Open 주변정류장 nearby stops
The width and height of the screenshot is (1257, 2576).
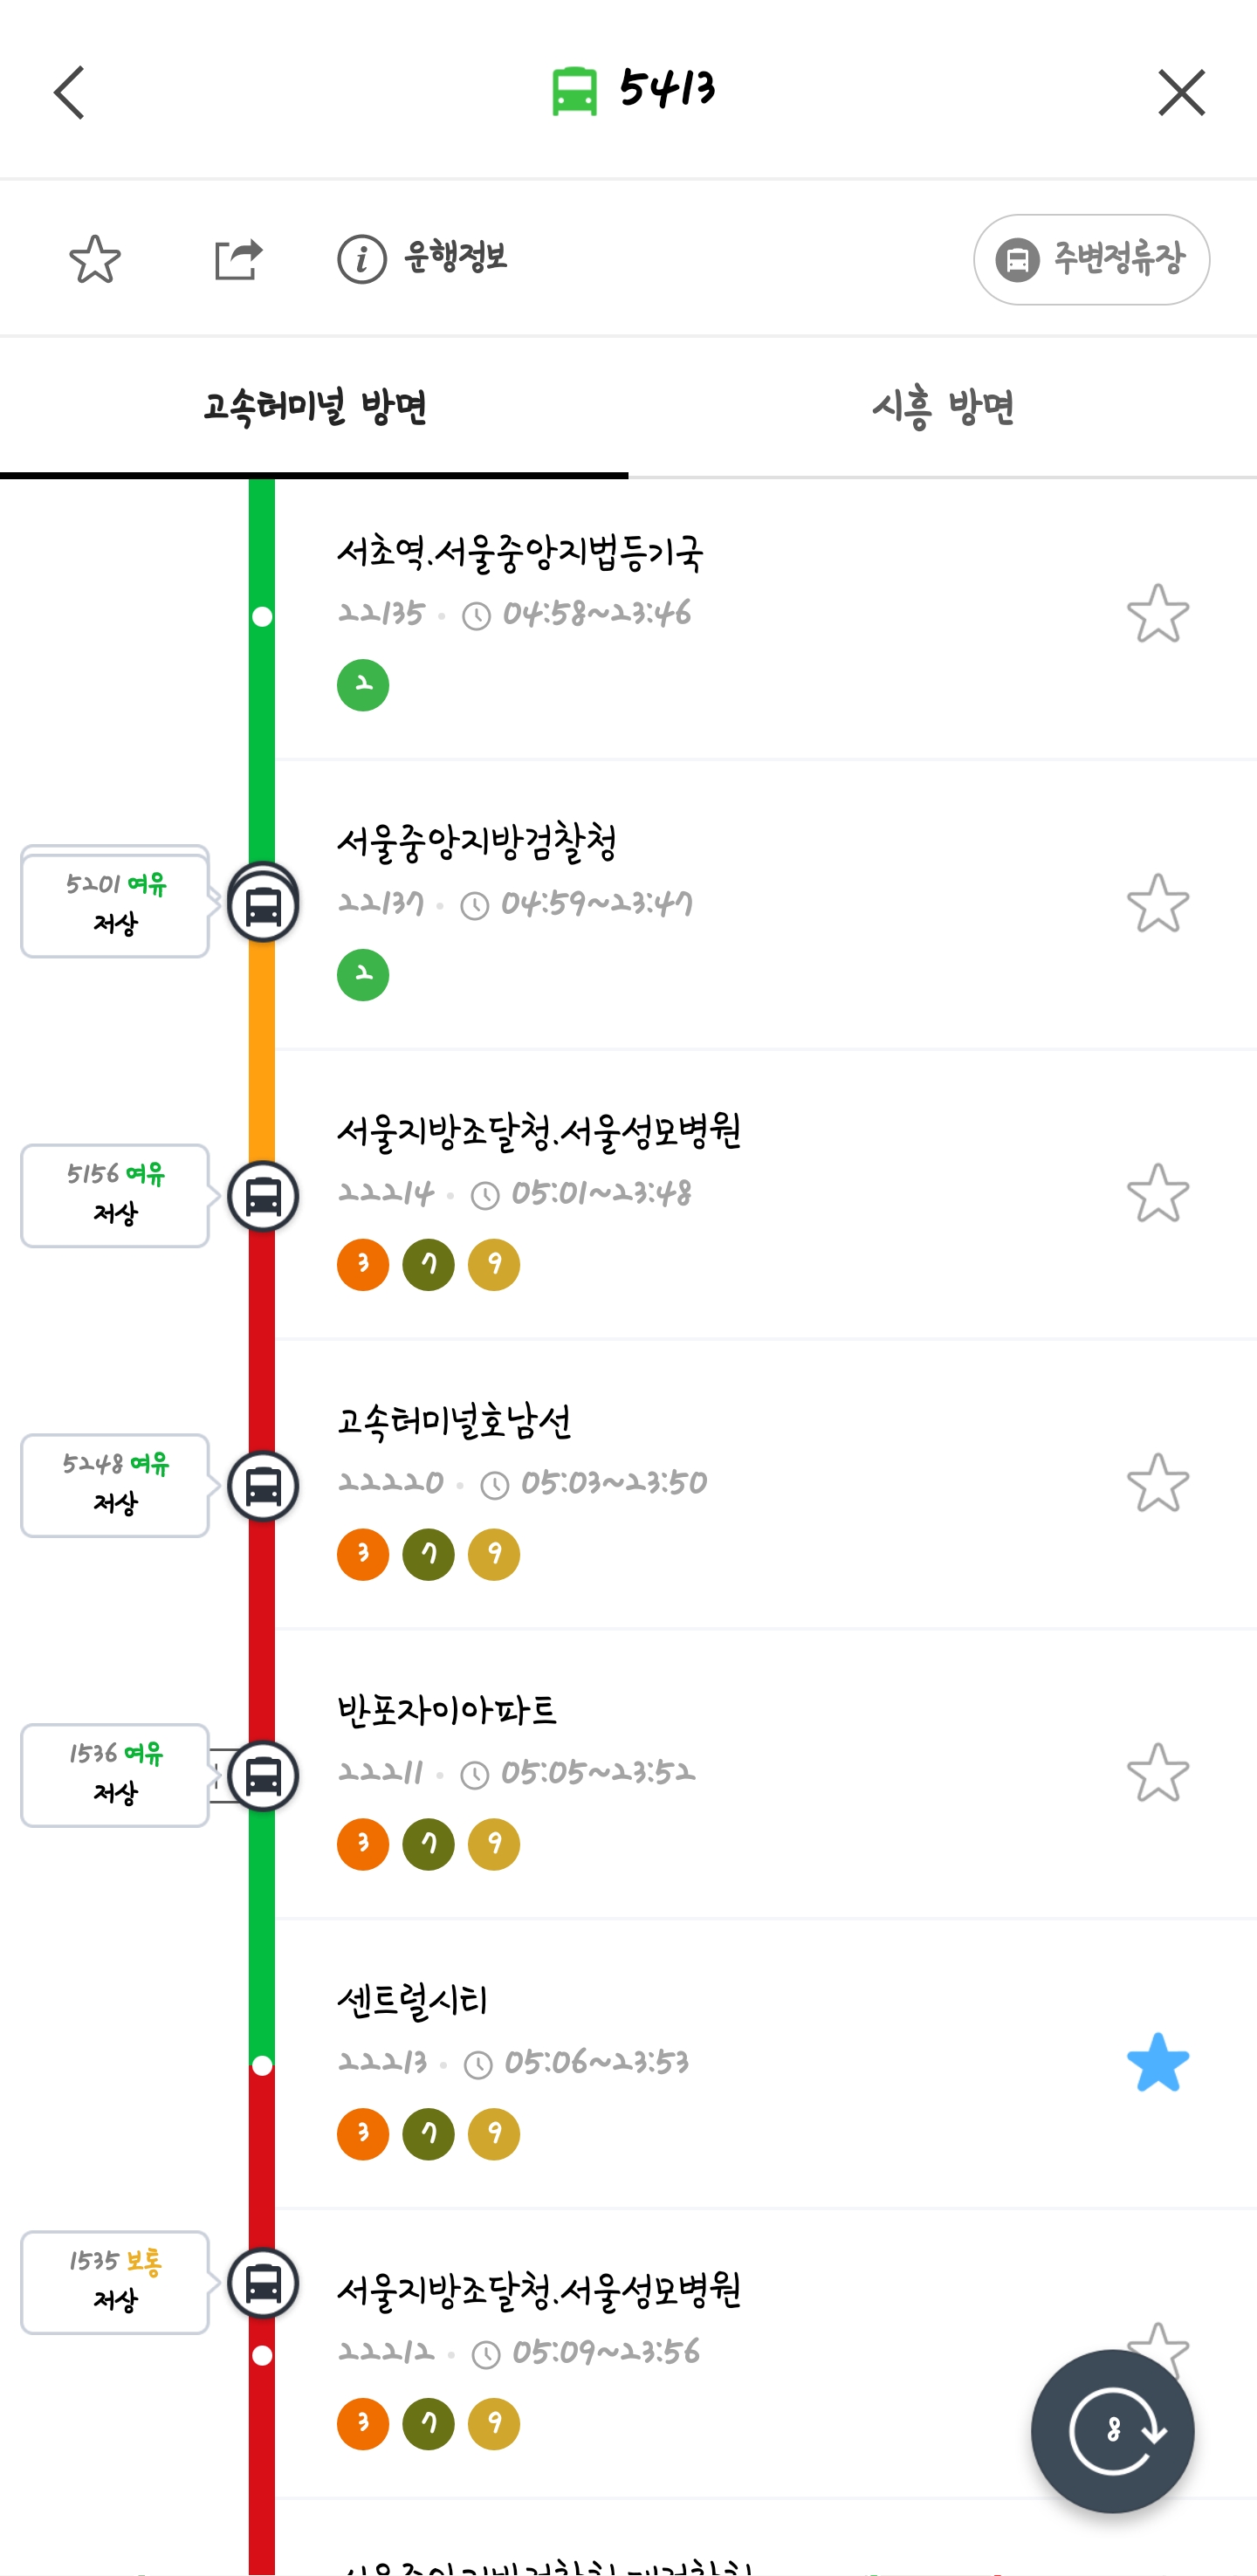pos(1091,259)
